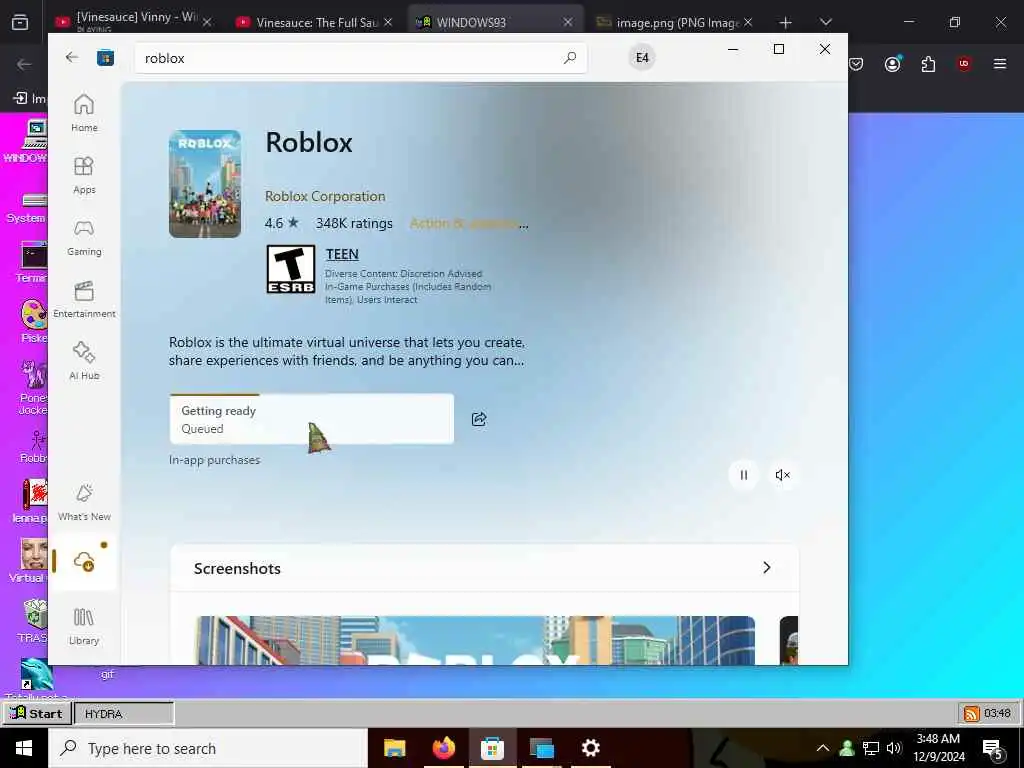Click the Microsoft Store logo icon
The width and height of the screenshot is (1024, 768).
pyautogui.click(x=105, y=57)
